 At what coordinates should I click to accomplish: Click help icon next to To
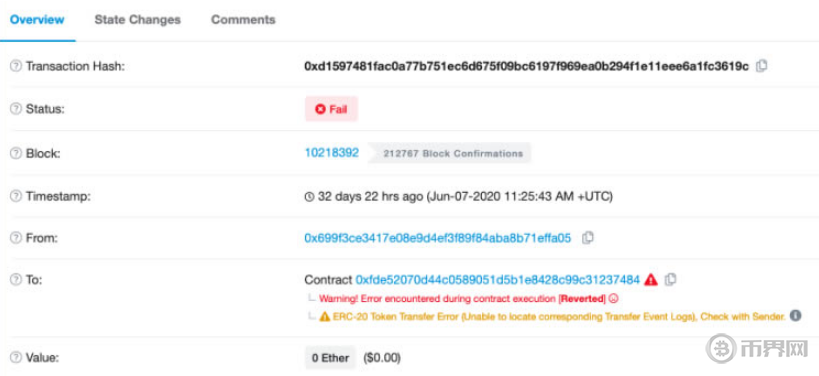(16, 280)
